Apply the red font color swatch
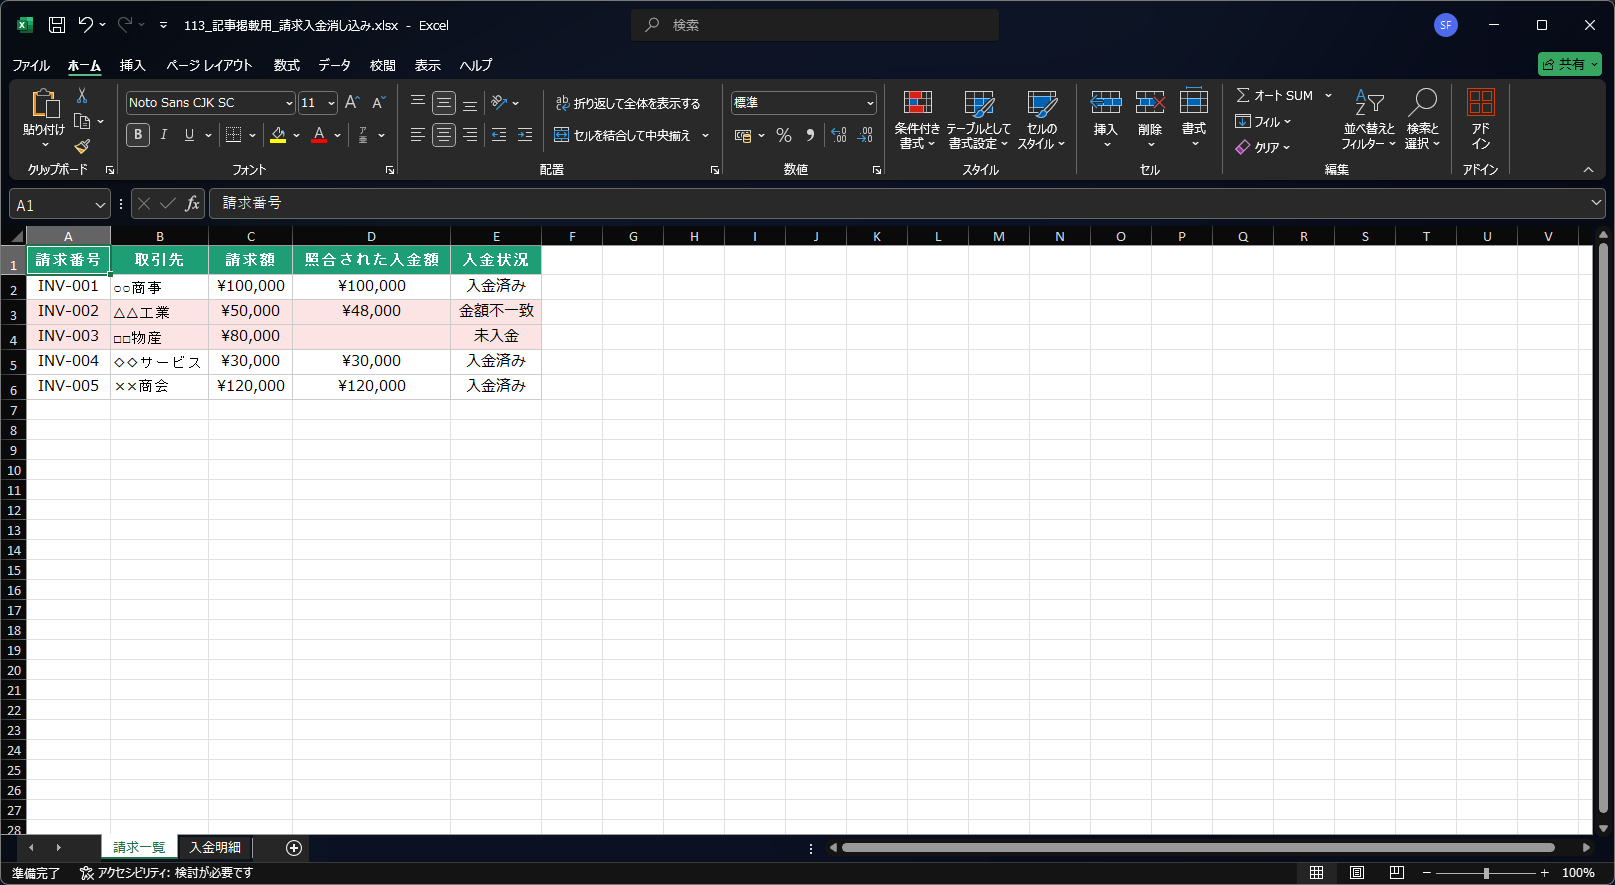 [x=319, y=135]
